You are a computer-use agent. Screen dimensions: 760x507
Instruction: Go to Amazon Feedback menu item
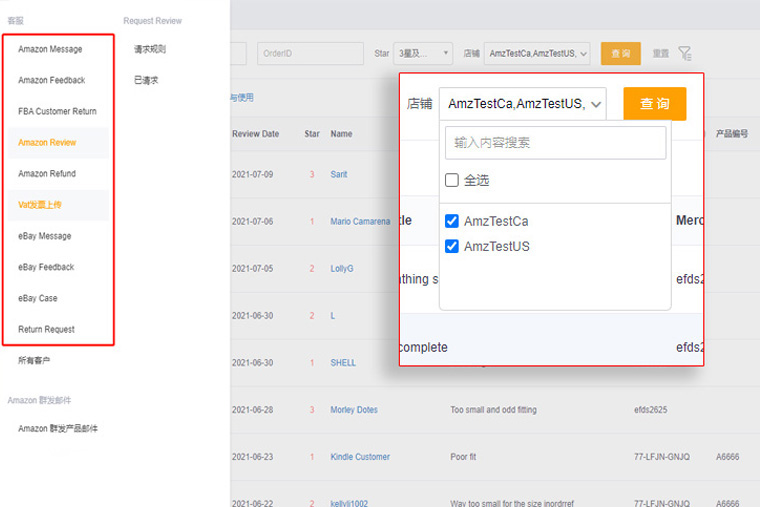click(x=51, y=80)
